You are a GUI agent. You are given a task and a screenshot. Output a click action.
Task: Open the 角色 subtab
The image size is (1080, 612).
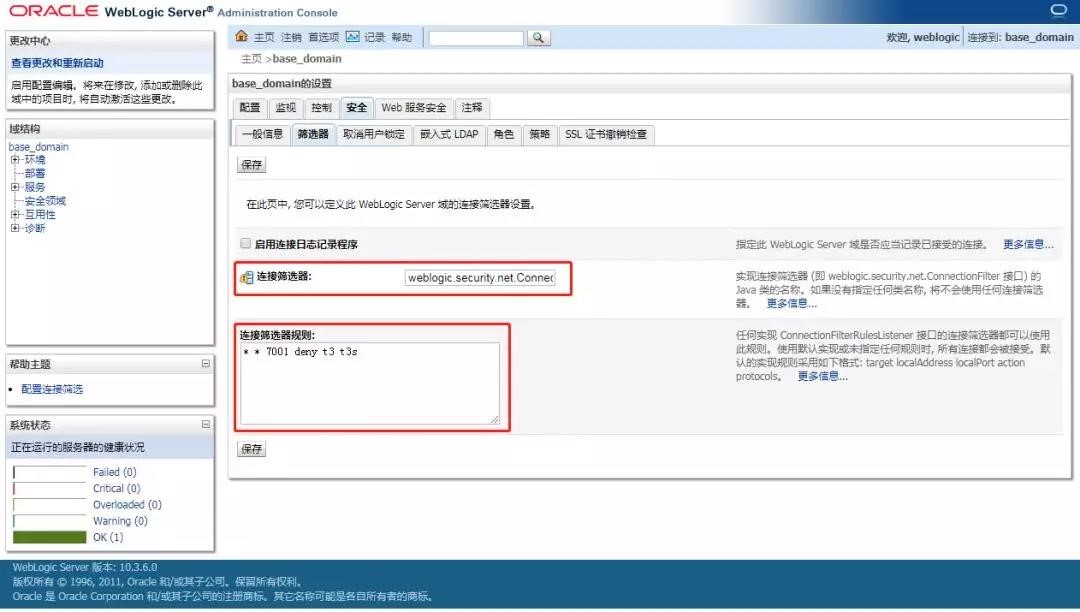(x=503, y=134)
